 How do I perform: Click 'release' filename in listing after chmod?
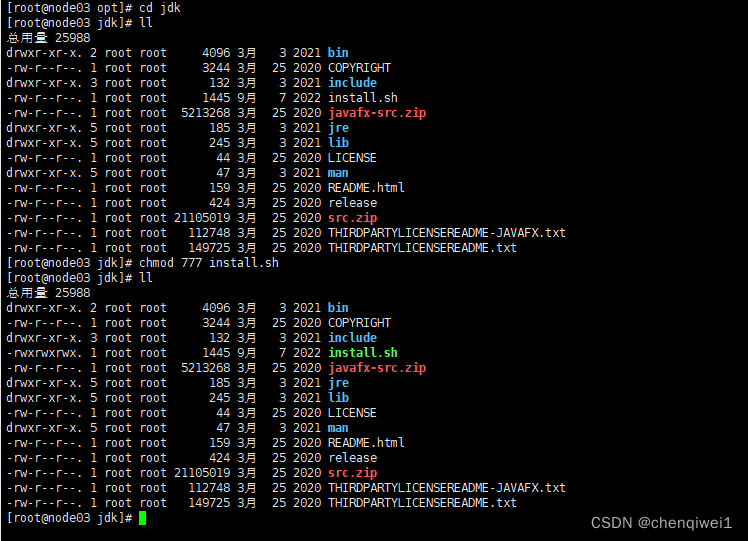click(x=353, y=458)
